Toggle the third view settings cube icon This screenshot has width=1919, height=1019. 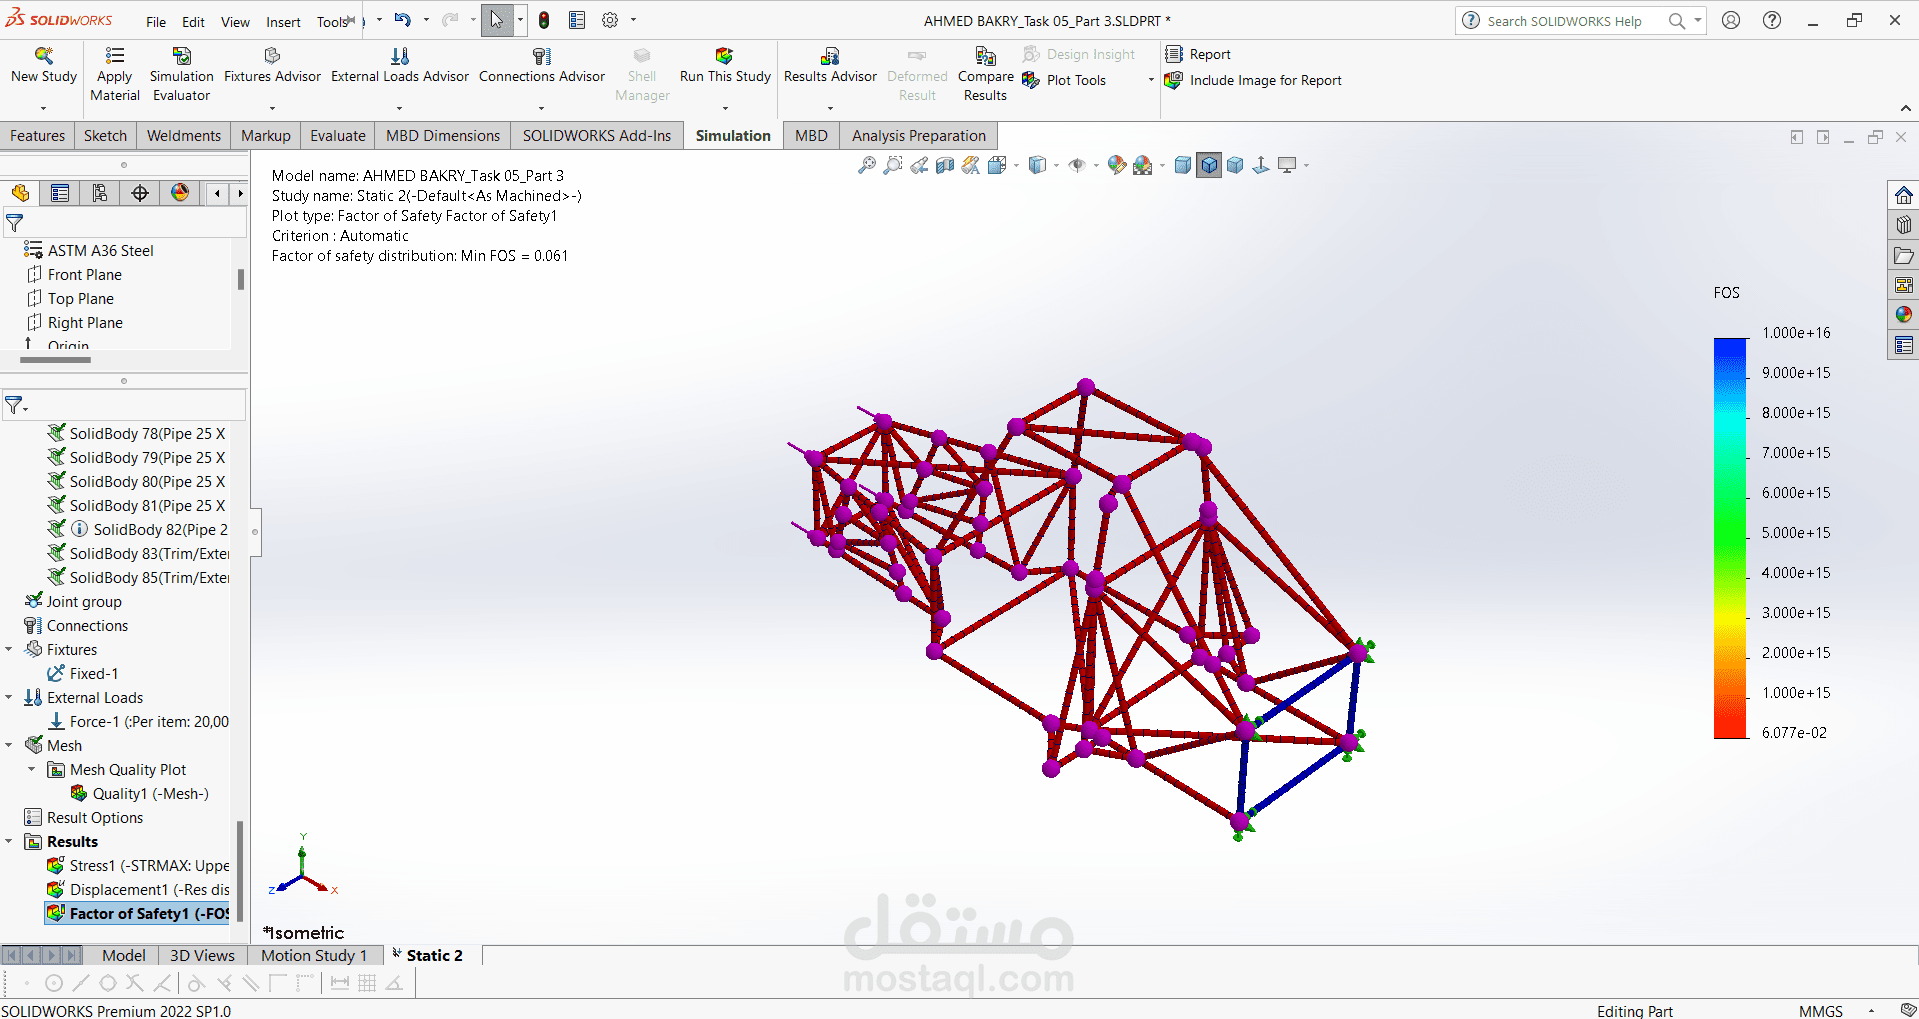(1235, 165)
